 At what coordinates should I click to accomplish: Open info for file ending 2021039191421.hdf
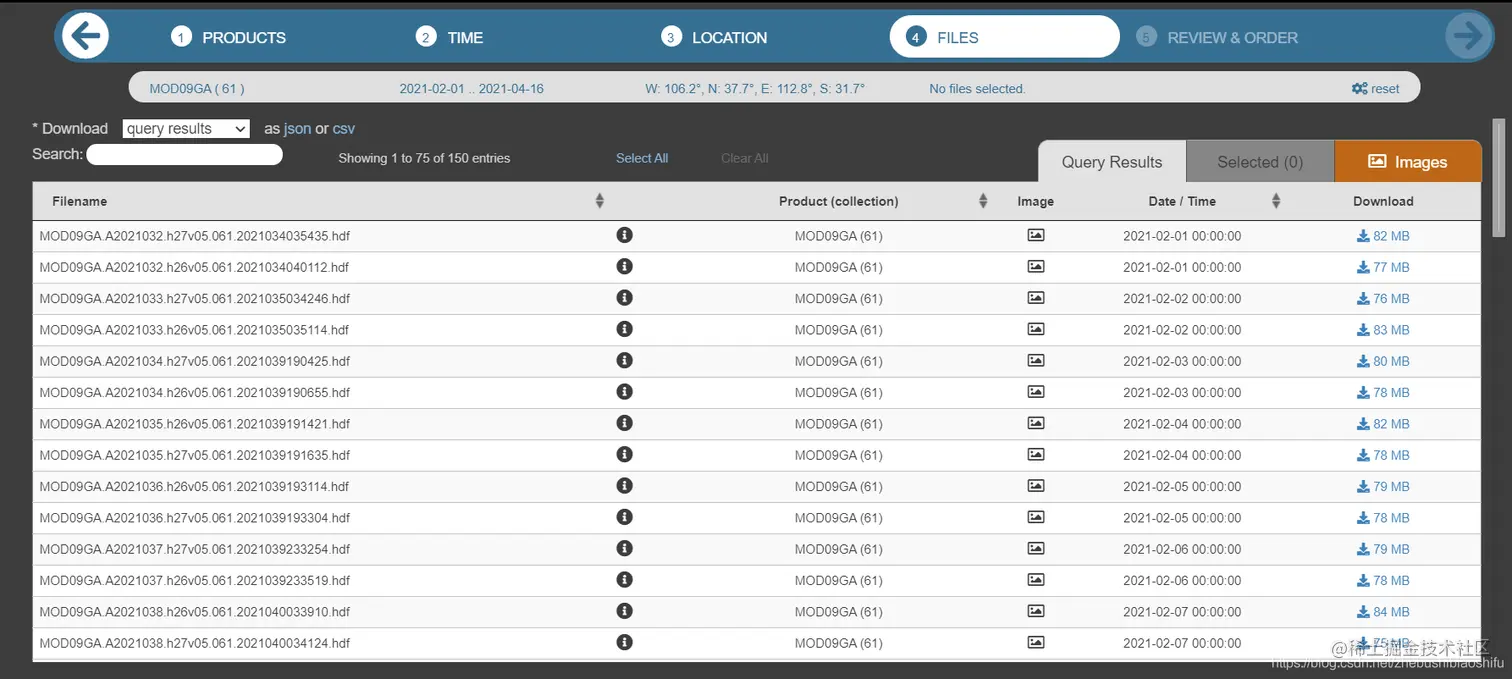click(625, 423)
